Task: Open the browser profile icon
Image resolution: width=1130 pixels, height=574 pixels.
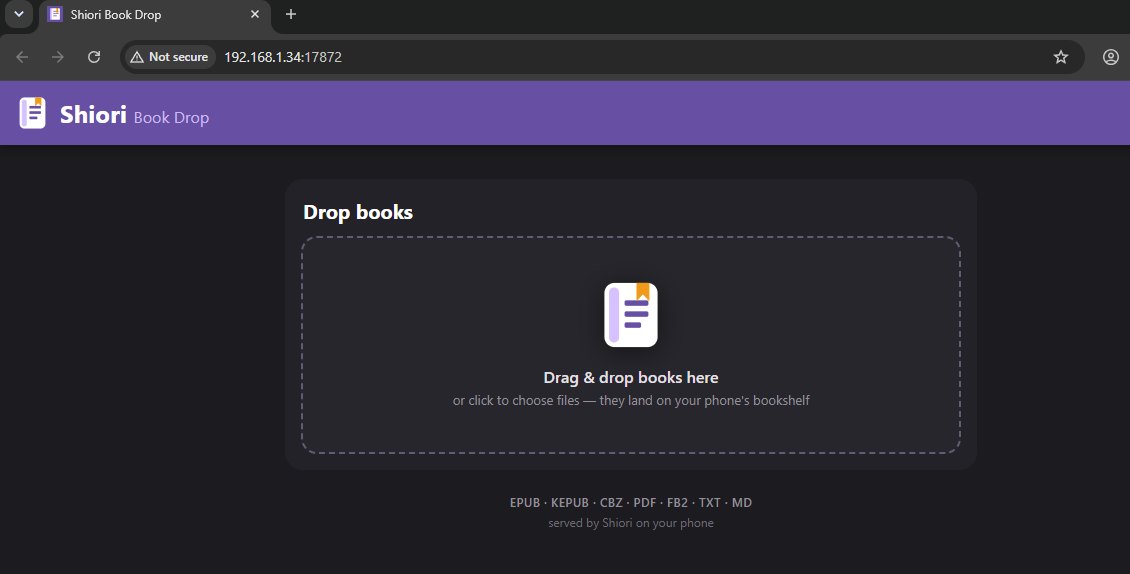Action: 1111,57
